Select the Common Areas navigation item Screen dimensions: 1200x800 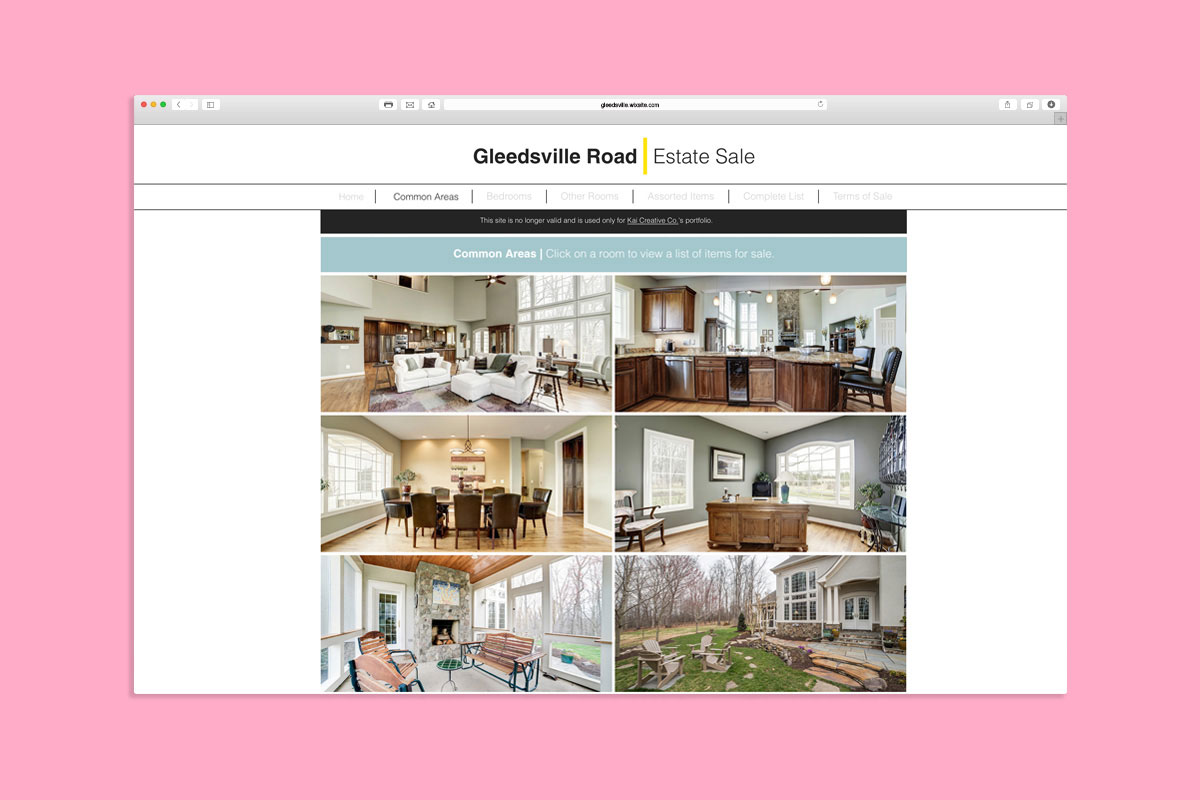pos(426,197)
